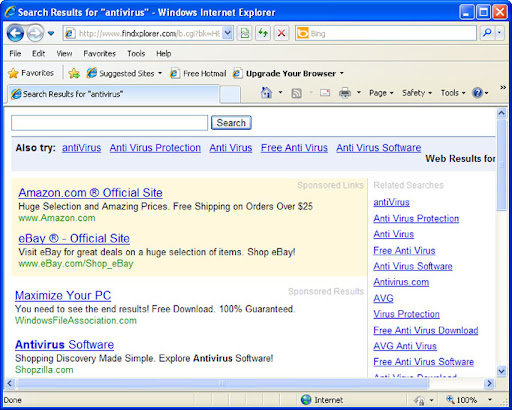Click Anti Virus Software in Also try
This screenshot has height=410, width=512.
379,148
